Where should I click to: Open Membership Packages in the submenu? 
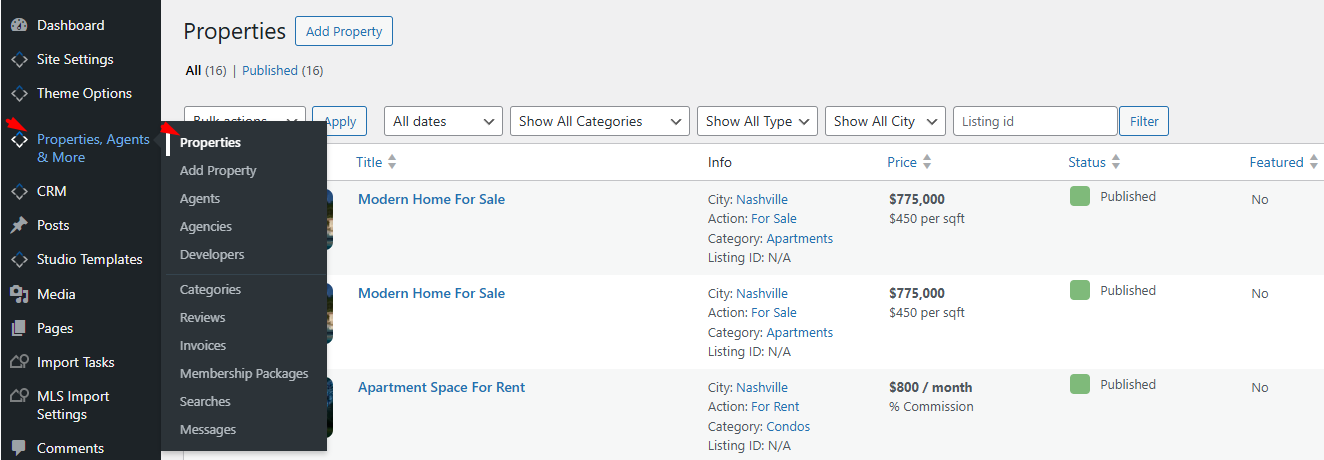point(244,374)
